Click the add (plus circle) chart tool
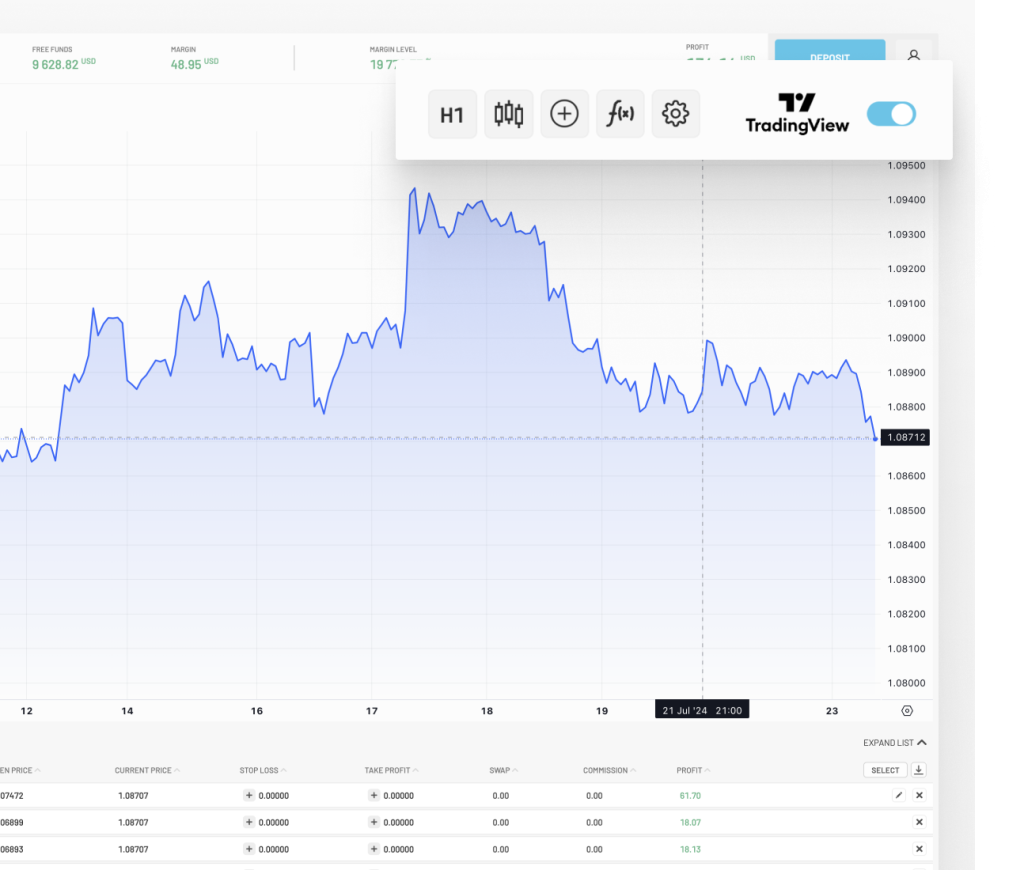The height and width of the screenshot is (870, 1024). (x=564, y=114)
